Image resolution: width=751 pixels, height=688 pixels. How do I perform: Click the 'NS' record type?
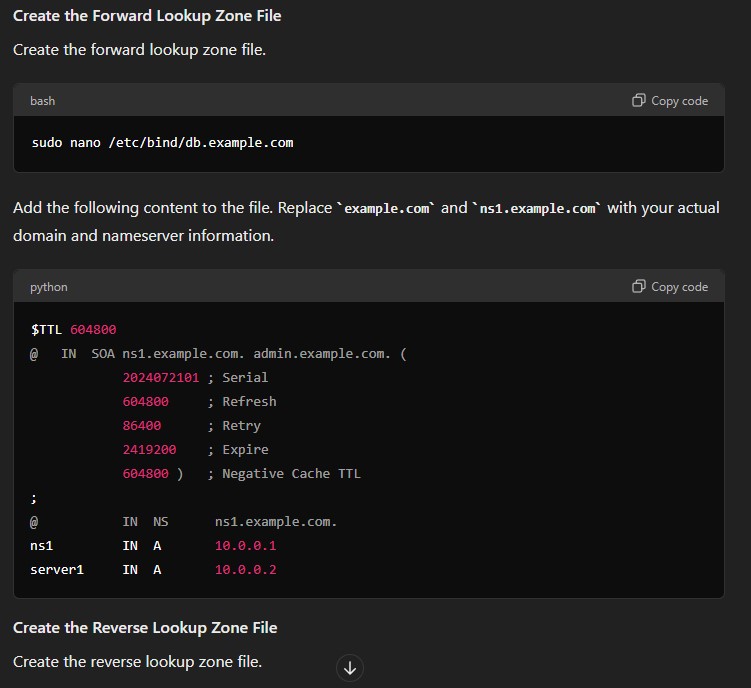coord(160,521)
